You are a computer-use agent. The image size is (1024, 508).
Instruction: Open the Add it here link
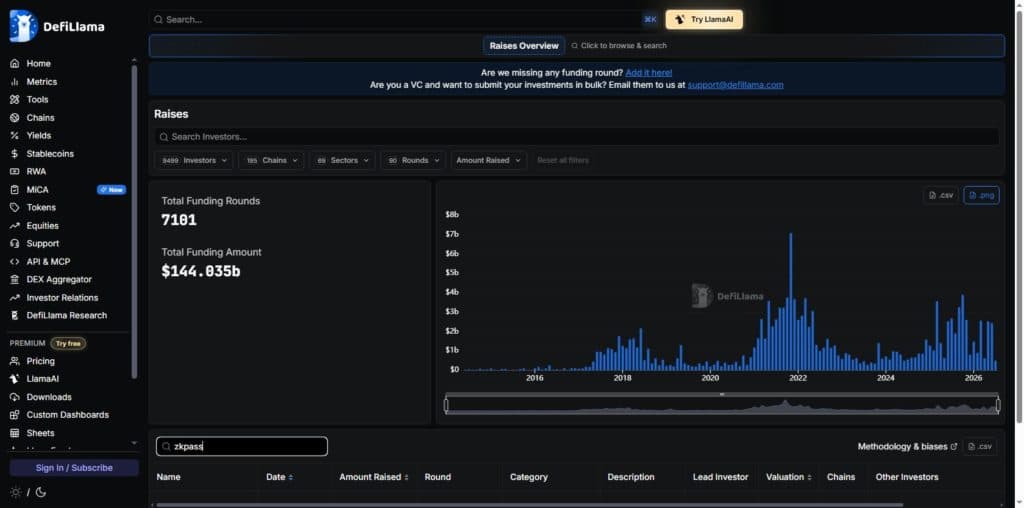(648, 72)
